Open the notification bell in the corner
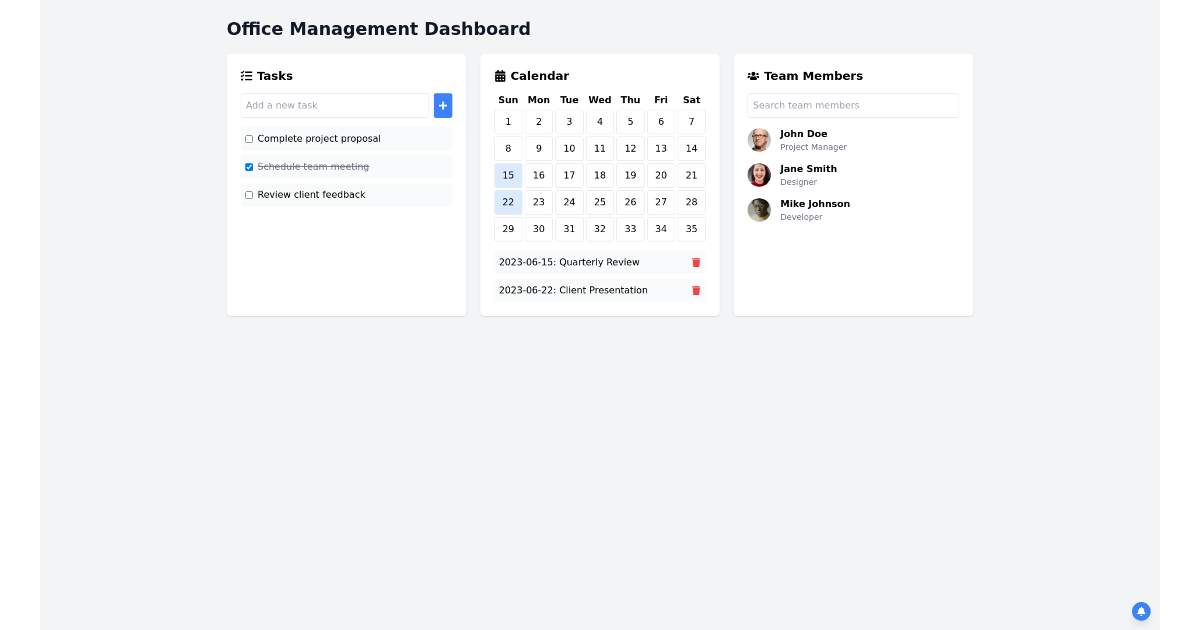The width and height of the screenshot is (1200, 630). tap(1141, 611)
